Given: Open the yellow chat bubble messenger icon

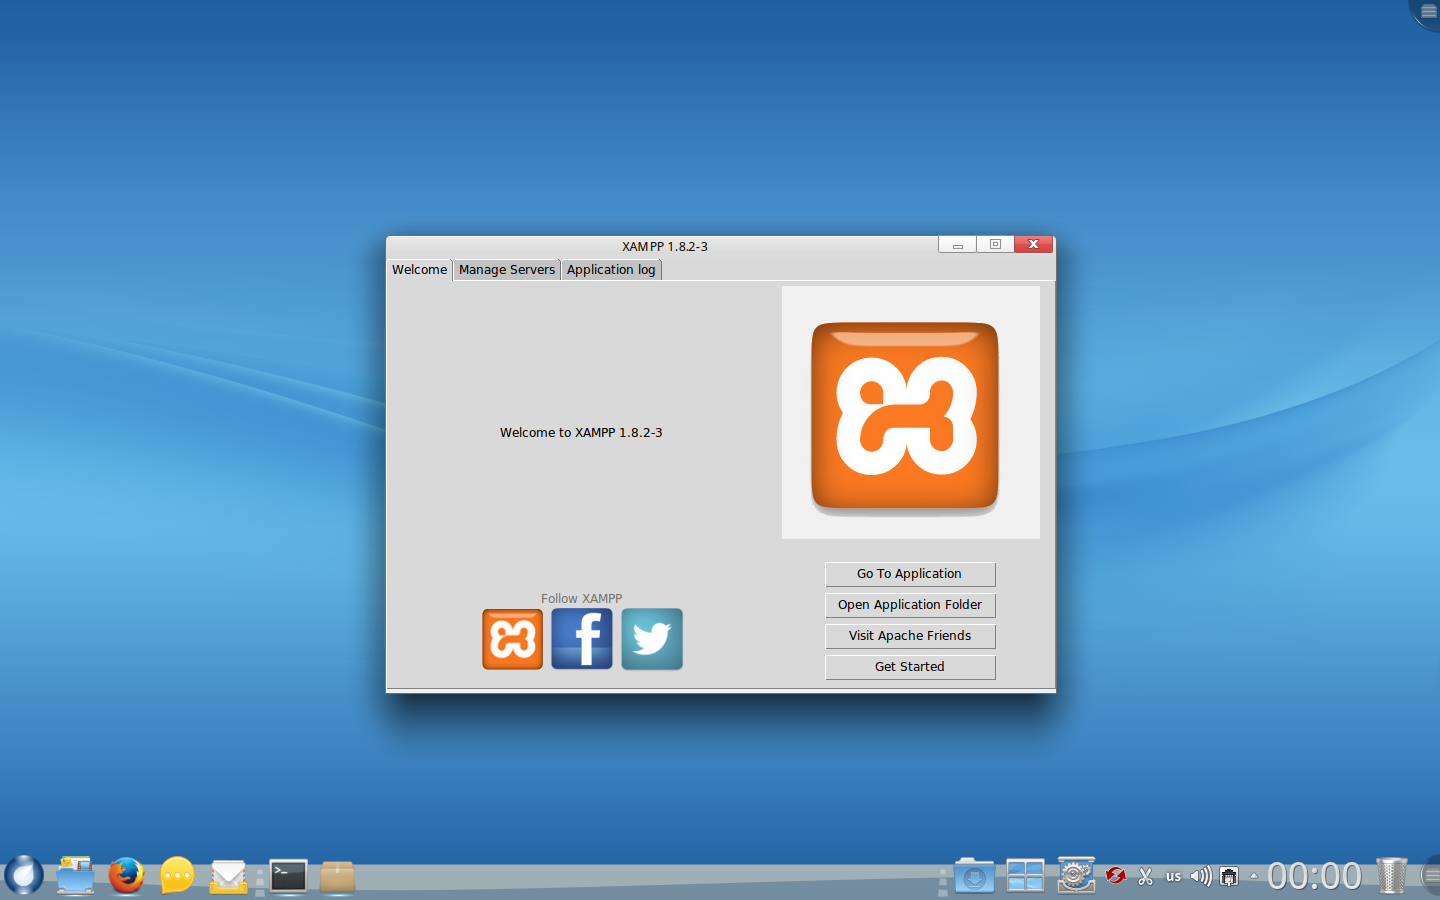Looking at the screenshot, I should [x=177, y=876].
